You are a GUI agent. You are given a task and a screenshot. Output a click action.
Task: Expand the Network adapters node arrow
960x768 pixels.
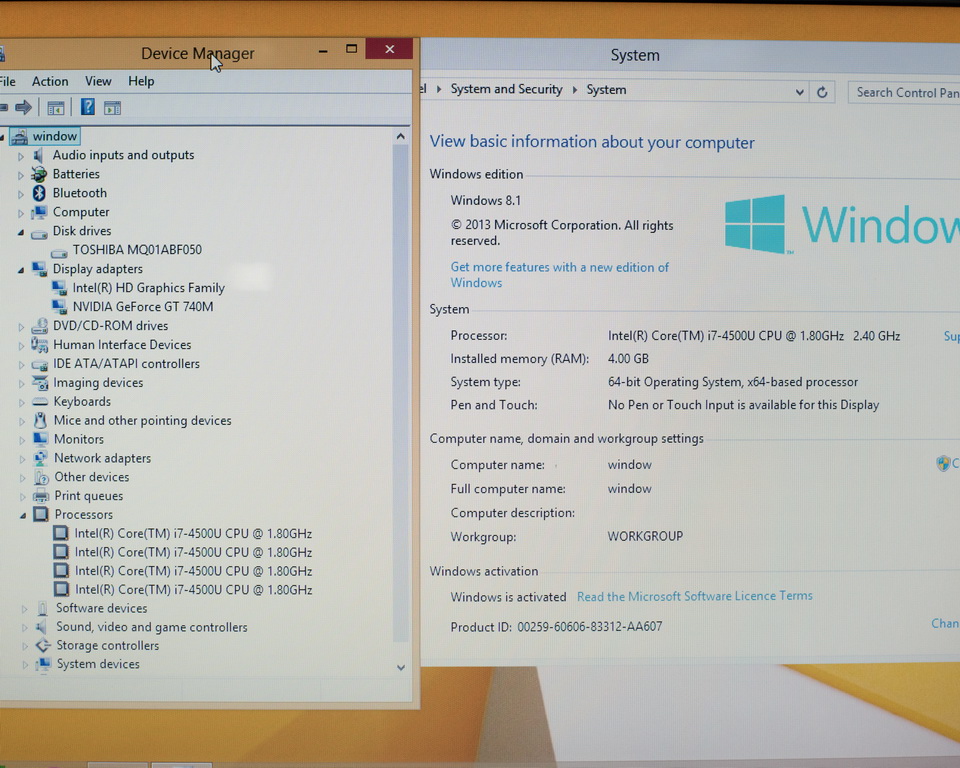pyautogui.click(x=23, y=459)
